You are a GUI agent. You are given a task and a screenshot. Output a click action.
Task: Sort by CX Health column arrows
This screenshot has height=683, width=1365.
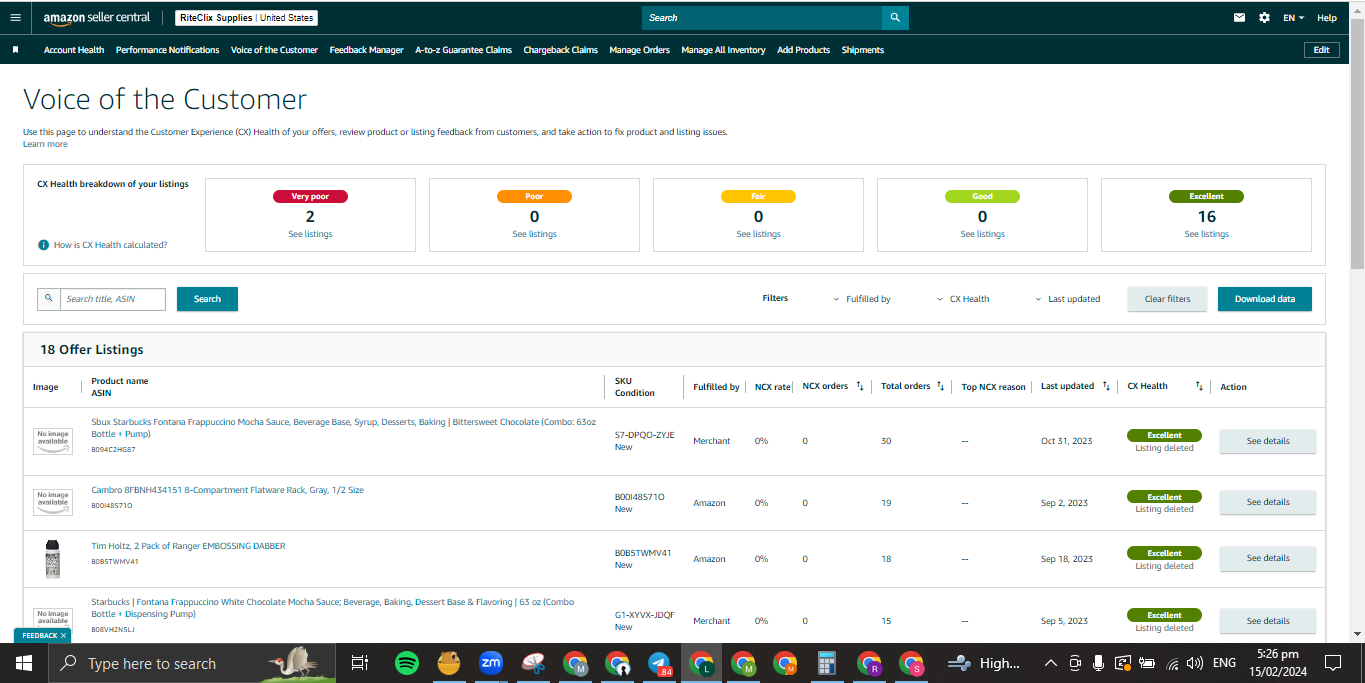[1199, 386]
